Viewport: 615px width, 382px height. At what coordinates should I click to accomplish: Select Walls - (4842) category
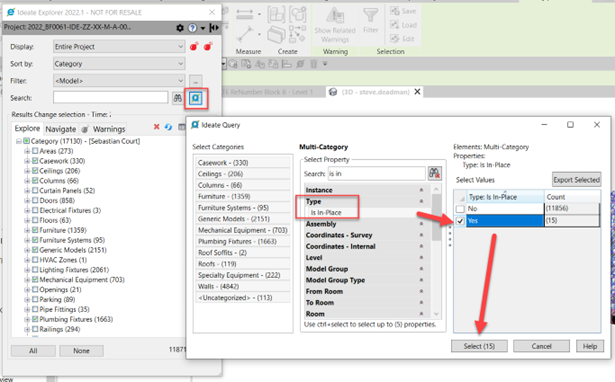243,286
